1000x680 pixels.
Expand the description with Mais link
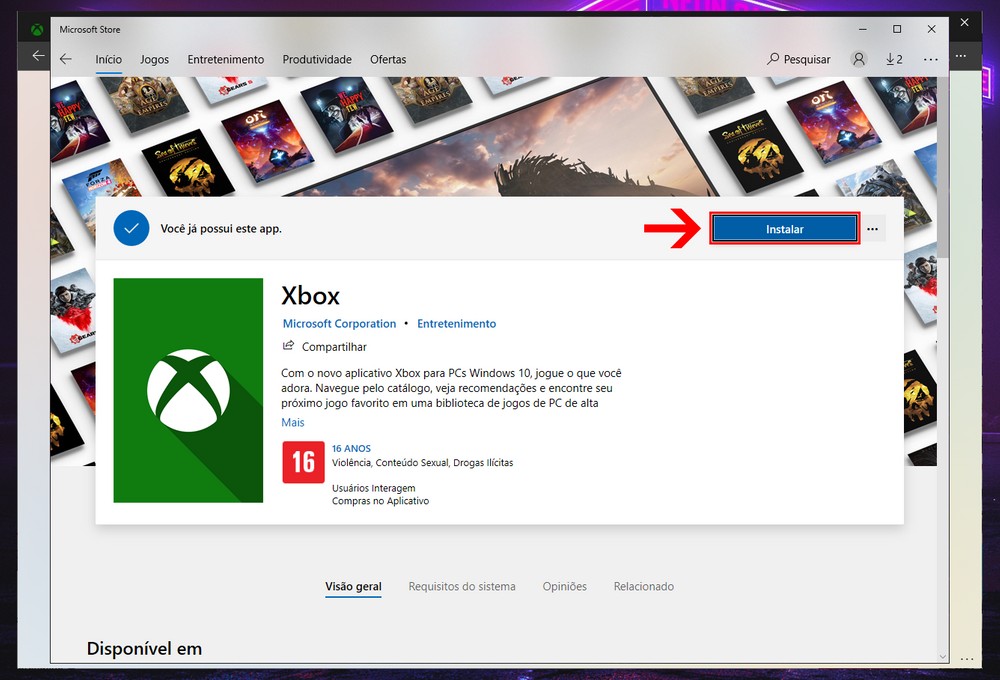(293, 422)
